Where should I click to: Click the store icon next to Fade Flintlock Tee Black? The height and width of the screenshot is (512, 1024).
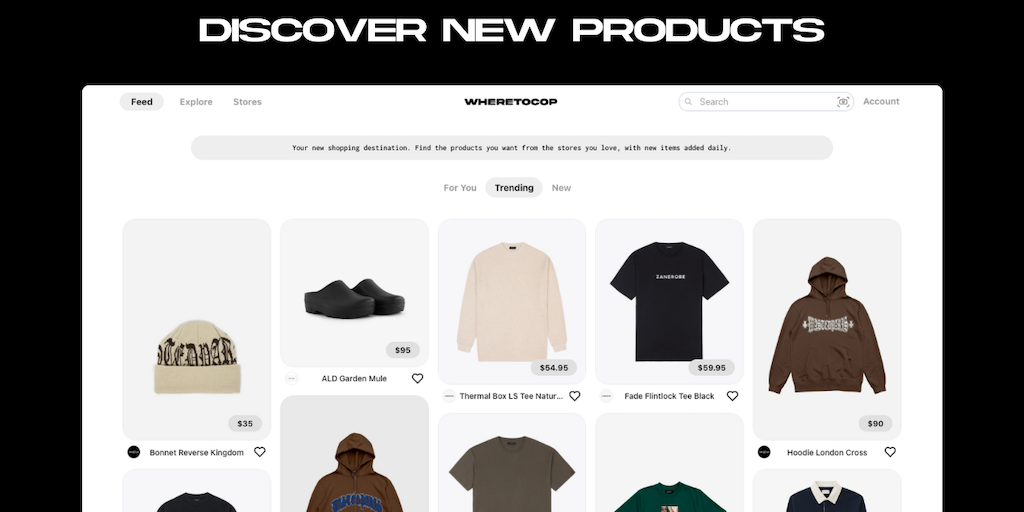pyautogui.click(x=606, y=396)
